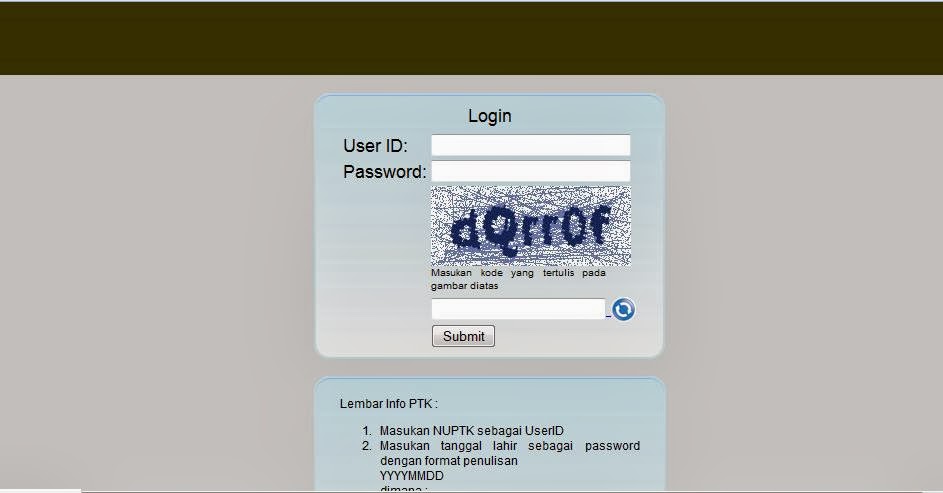Viewport: 943px width, 493px height.
Task: Click the 'Password:' label
Action: [x=384, y=172]
